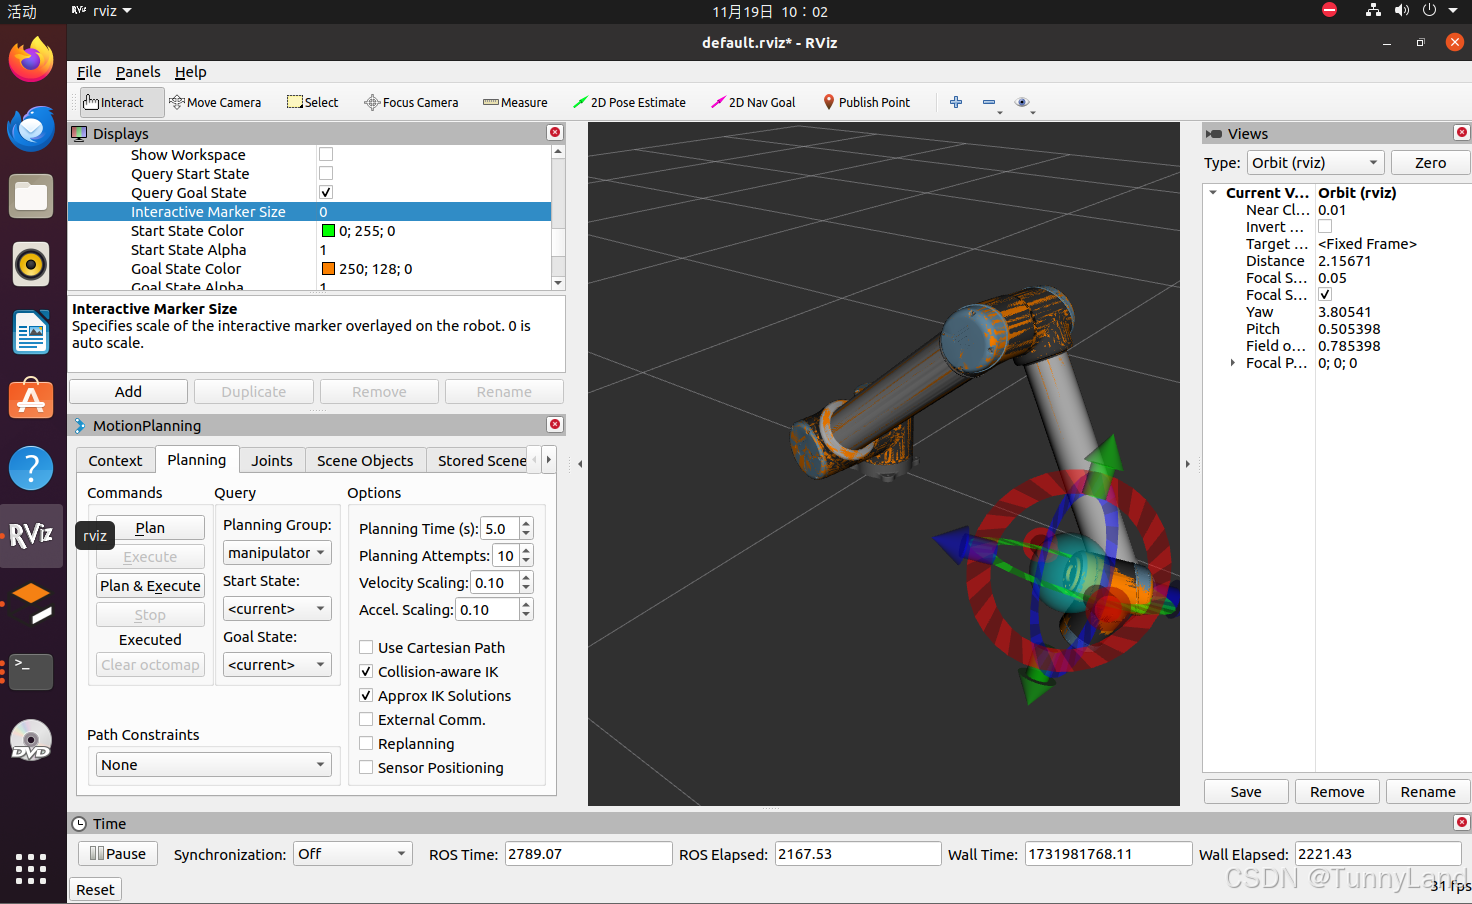Click the green Start State Color swatch
Screen dimensions: 1472x904
tap(328, 231)
